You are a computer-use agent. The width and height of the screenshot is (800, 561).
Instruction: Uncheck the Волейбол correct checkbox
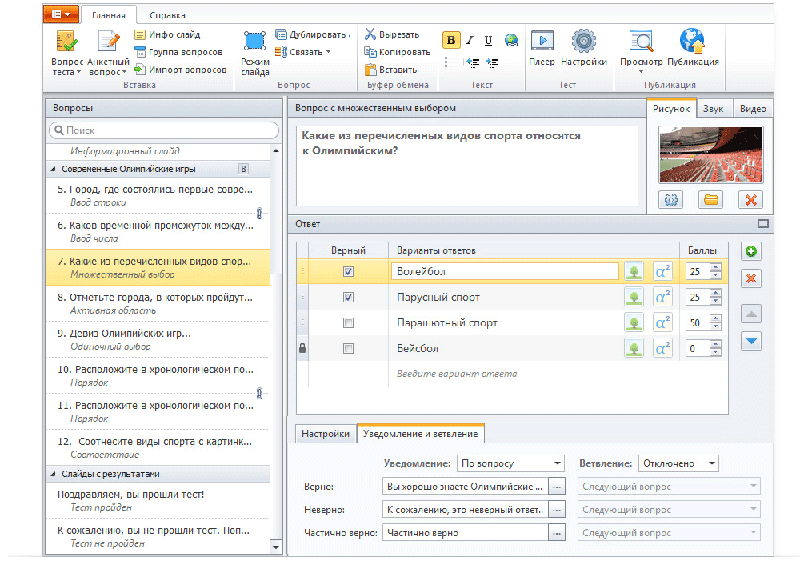click(348, 271)
